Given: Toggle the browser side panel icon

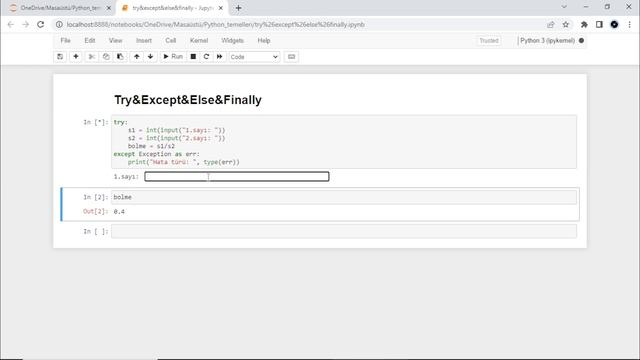Looking at the screenshot, I should [x=599, y=24].
